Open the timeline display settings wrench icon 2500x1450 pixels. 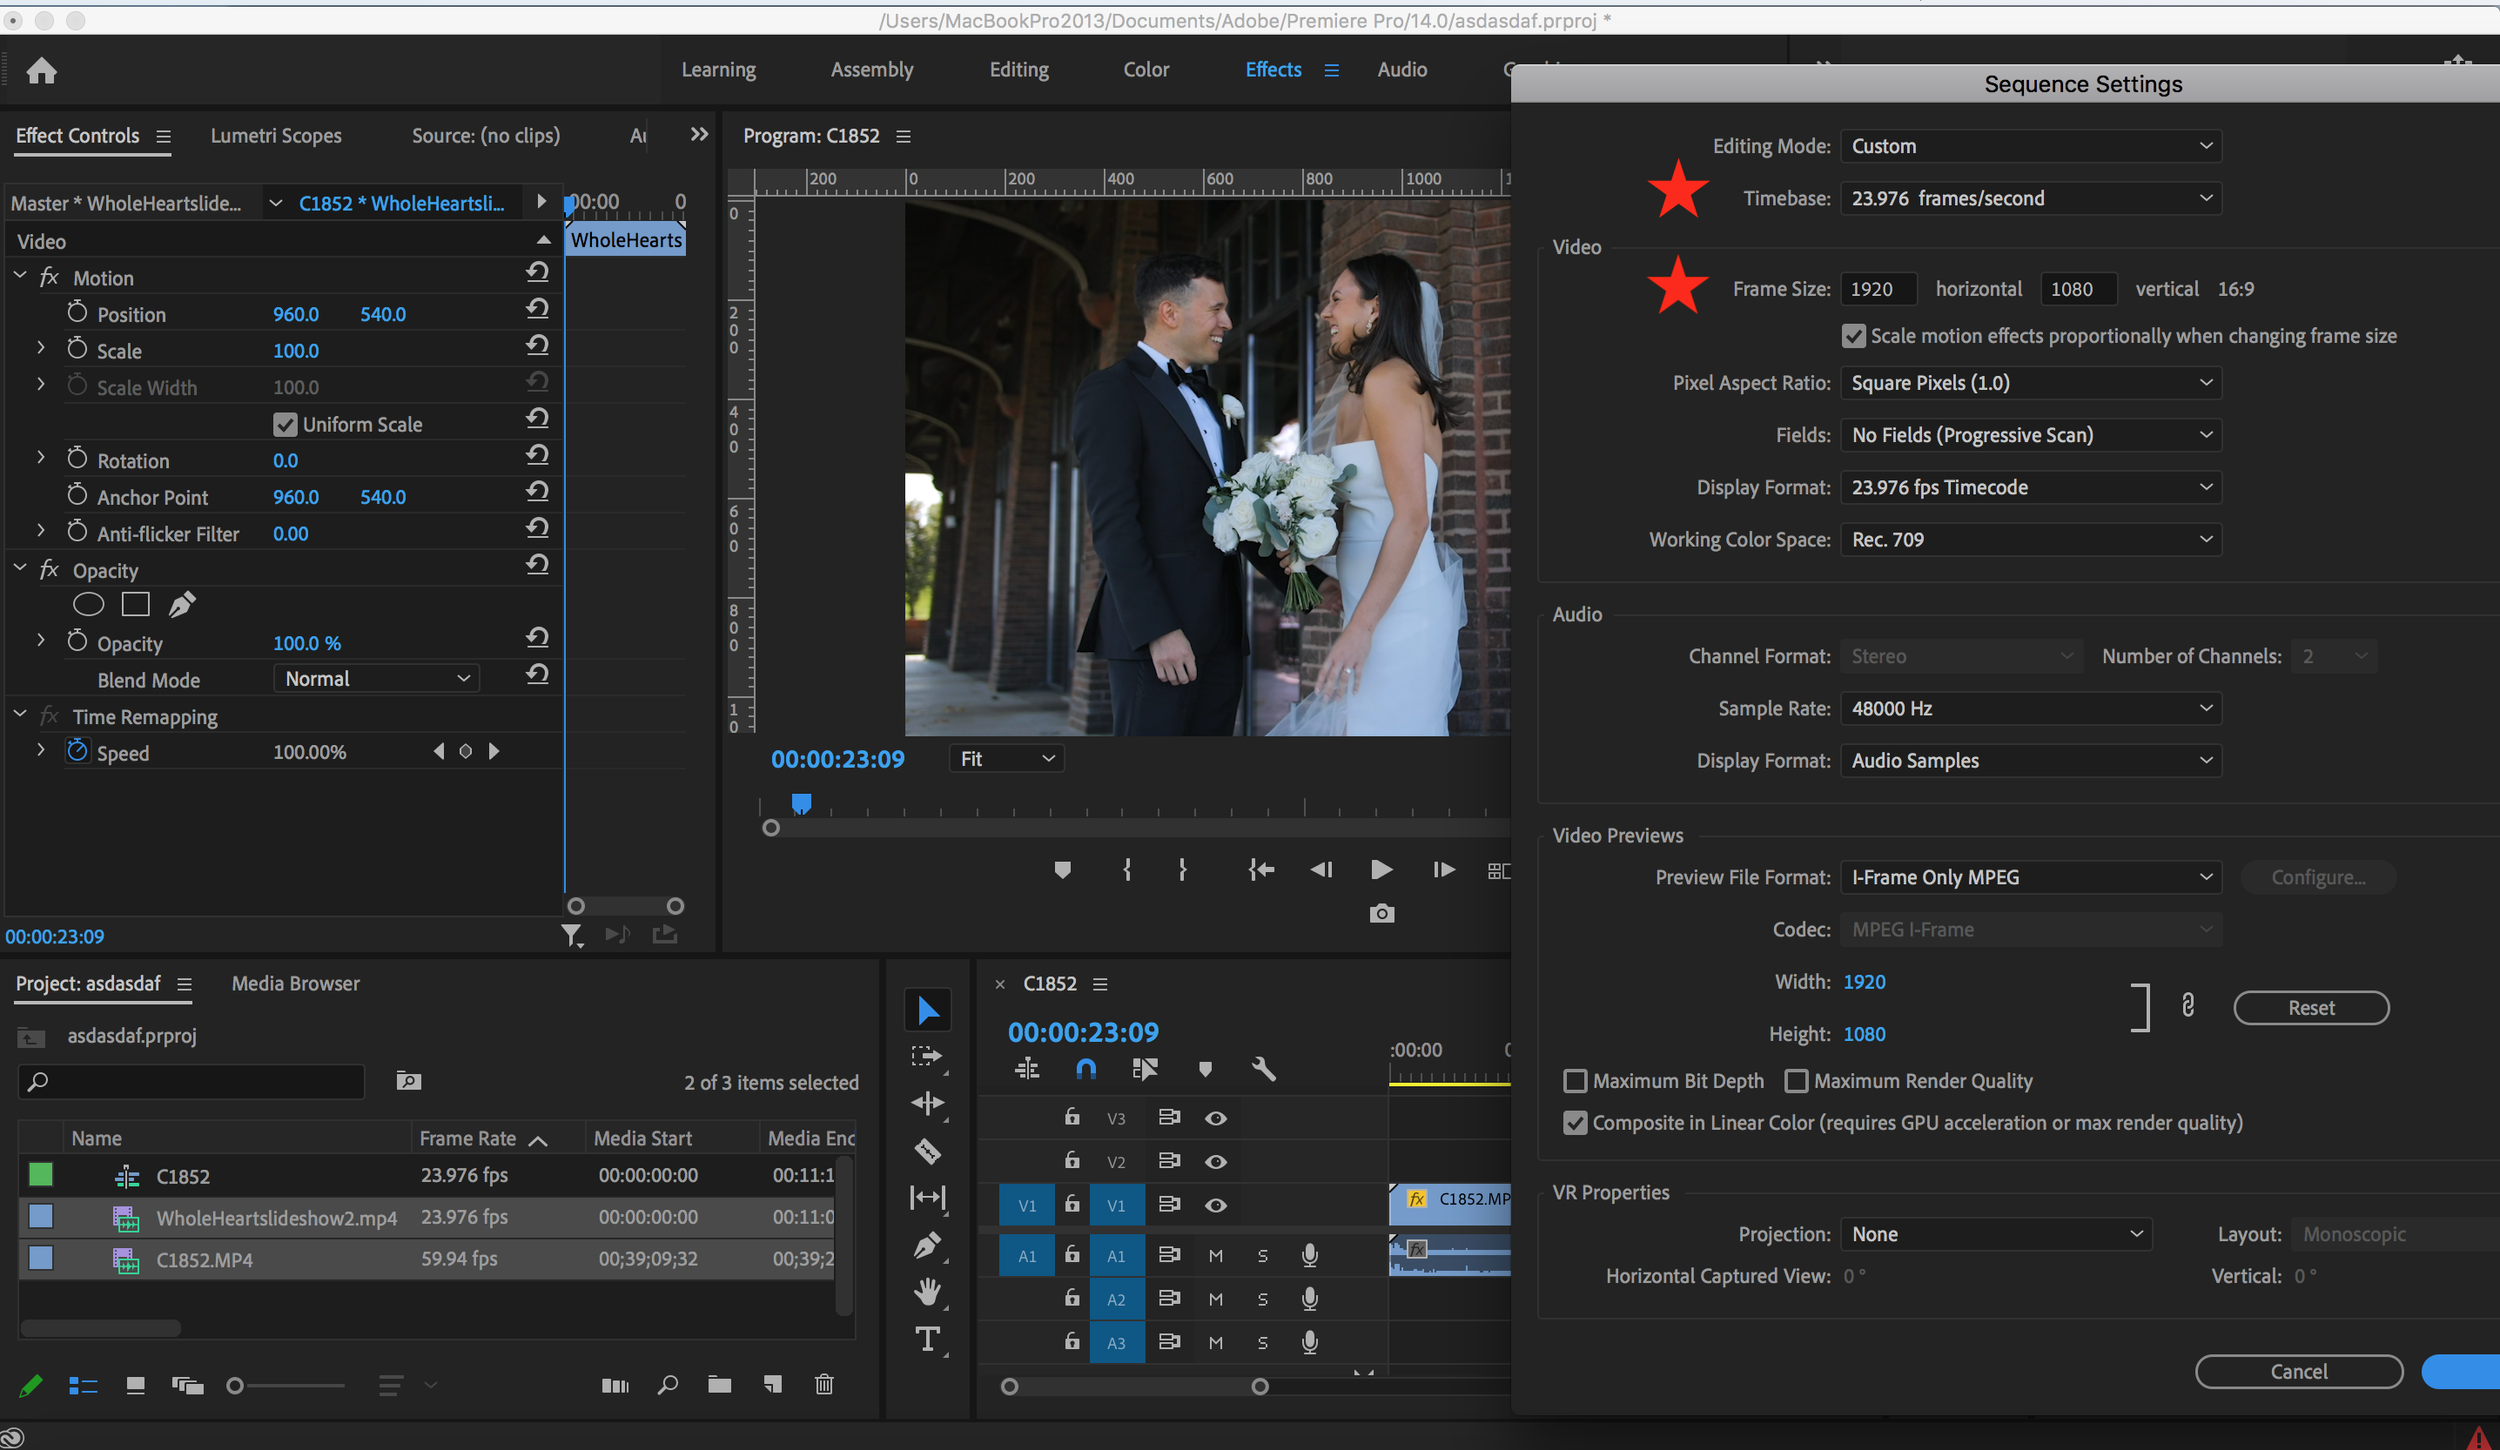click(1262, 1068)
